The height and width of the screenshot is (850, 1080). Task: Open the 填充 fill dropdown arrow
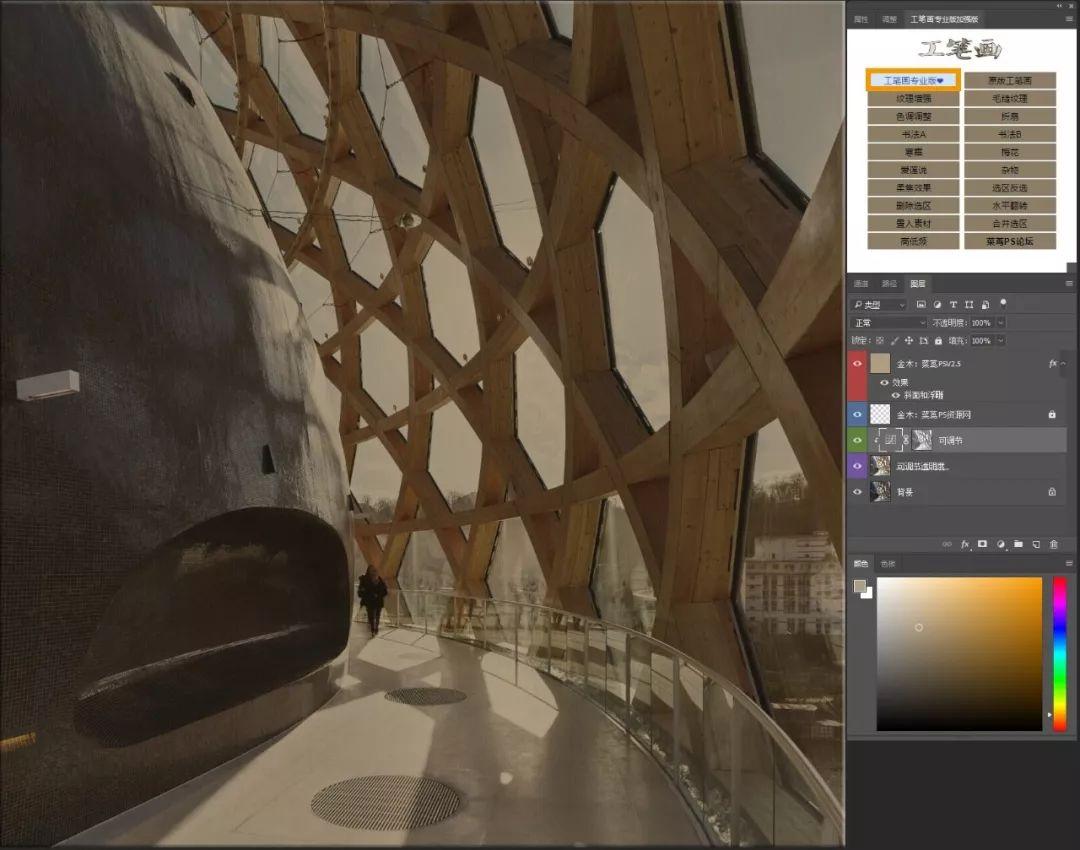(x=1001, y=340)
